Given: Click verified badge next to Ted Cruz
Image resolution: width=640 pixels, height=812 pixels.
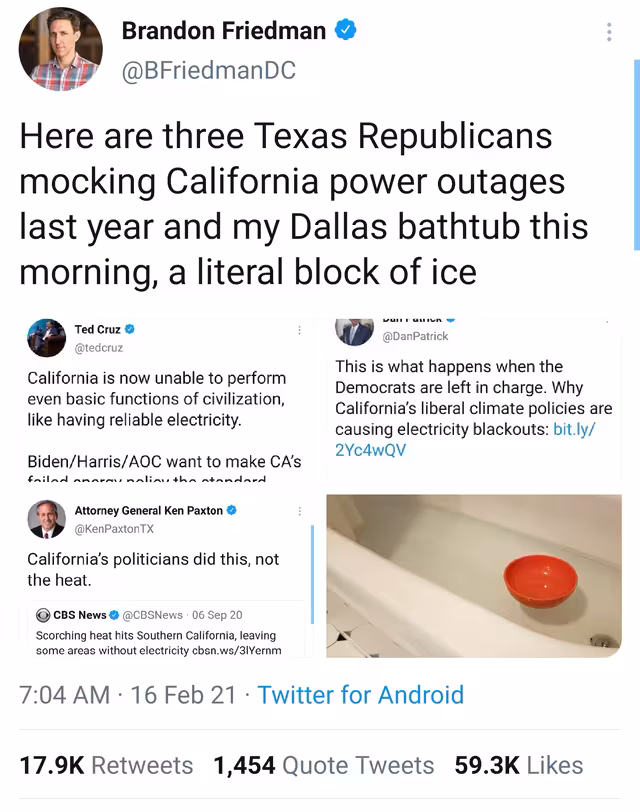Looking at the screenshot, I should coord(130,329).
